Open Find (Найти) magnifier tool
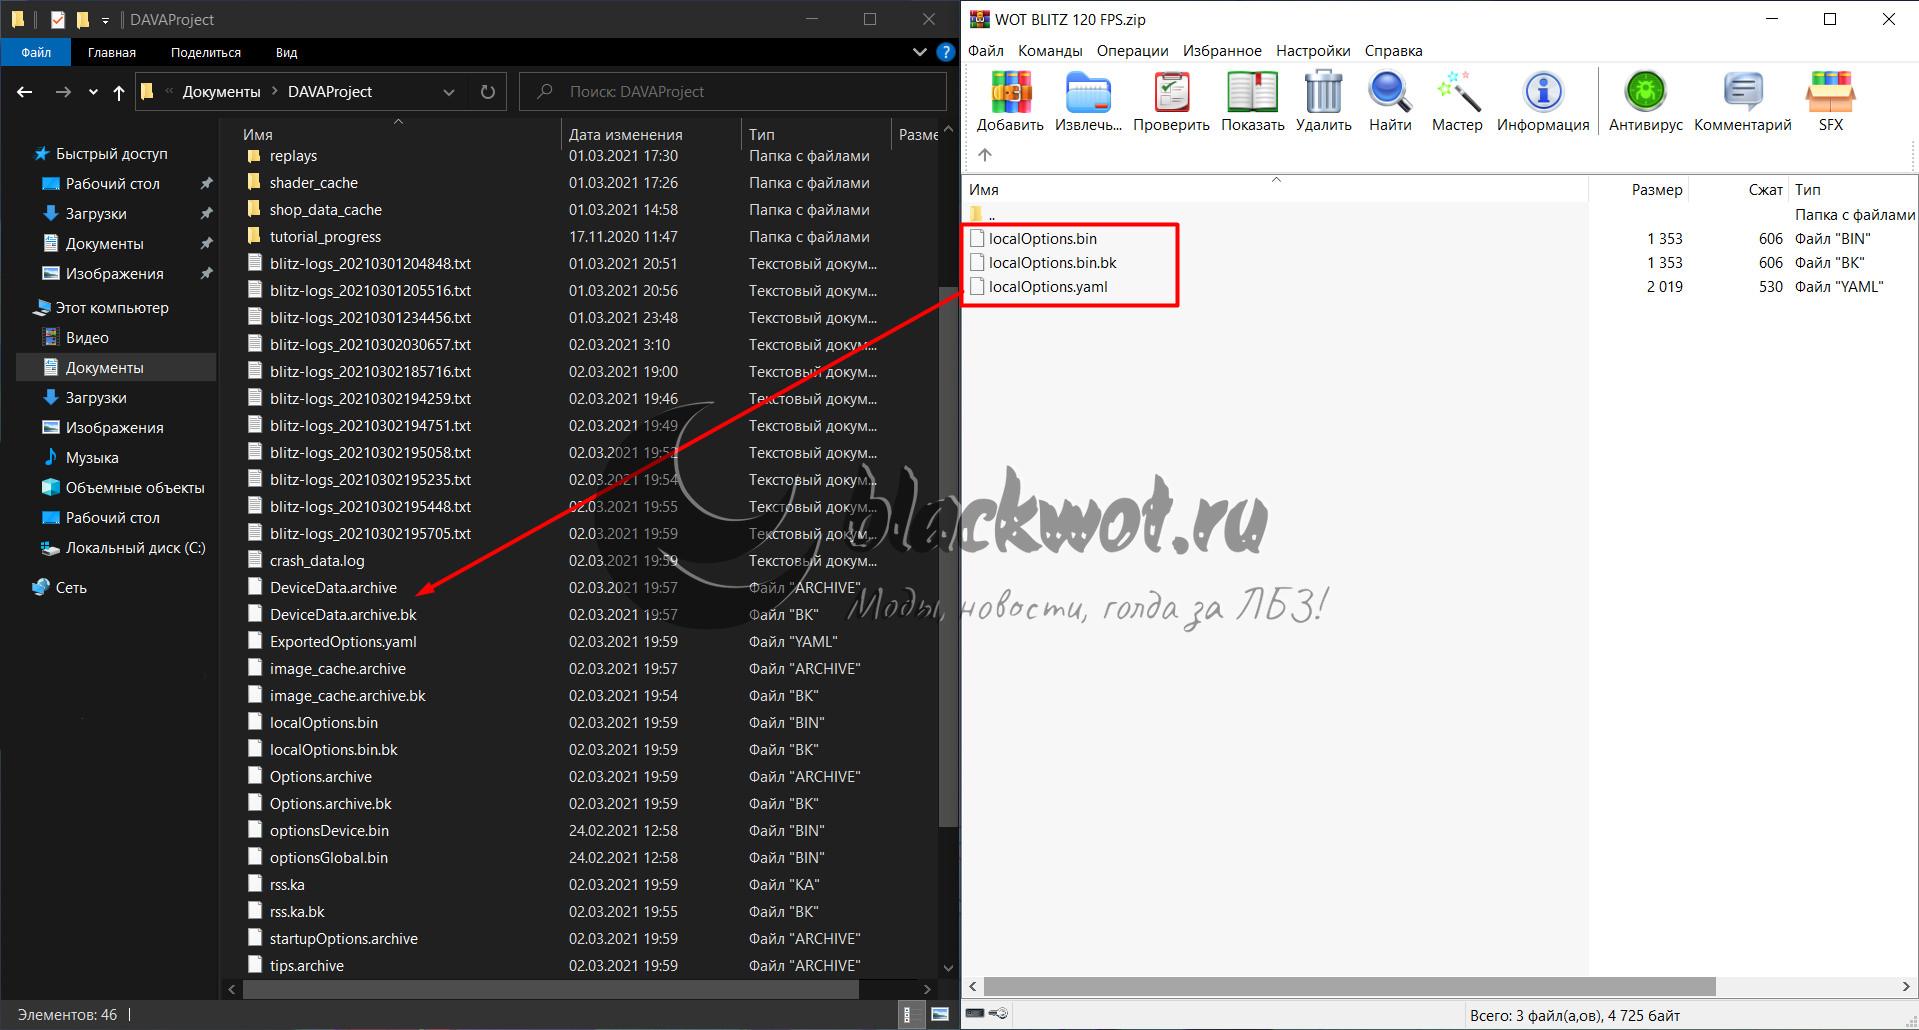1919x1030 pixels. 1390,93
